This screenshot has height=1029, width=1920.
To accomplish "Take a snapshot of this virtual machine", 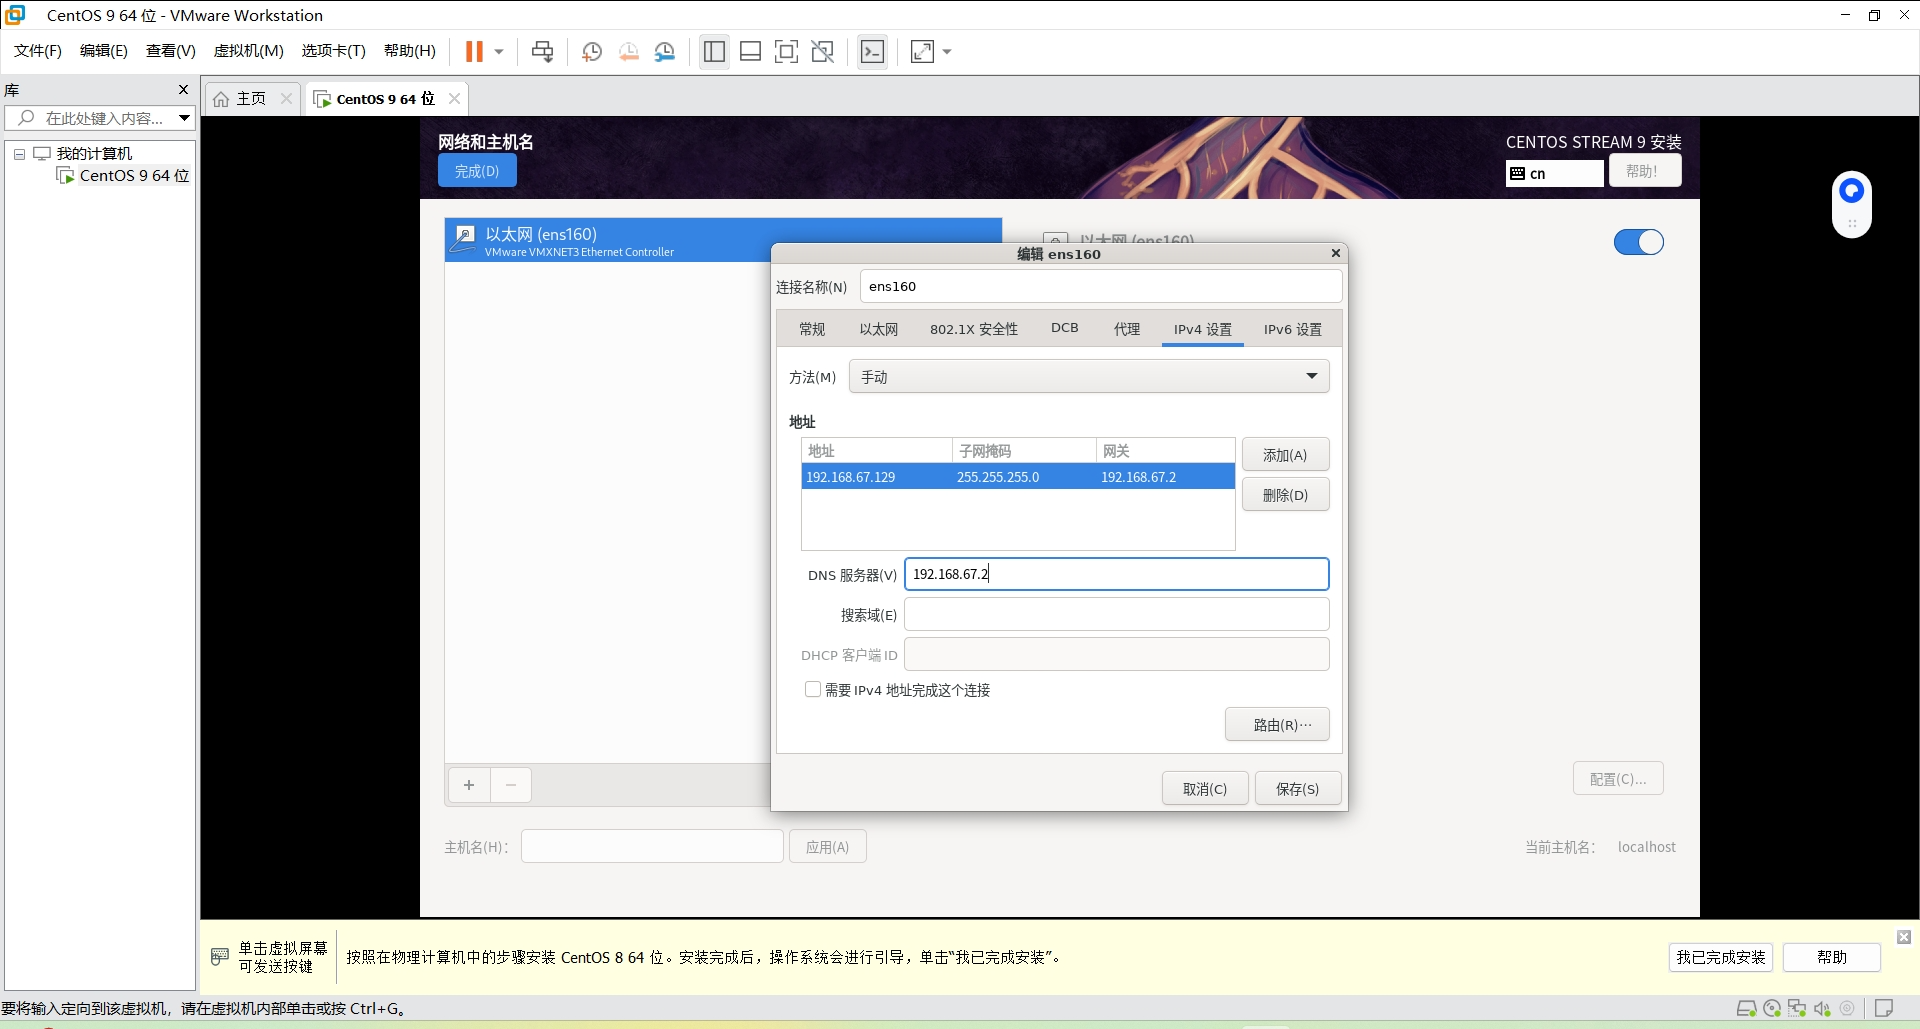I will (592, 51).
